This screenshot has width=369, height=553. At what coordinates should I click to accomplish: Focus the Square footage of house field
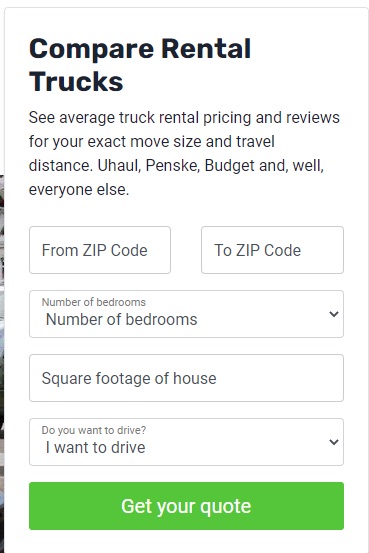point(186,378)
